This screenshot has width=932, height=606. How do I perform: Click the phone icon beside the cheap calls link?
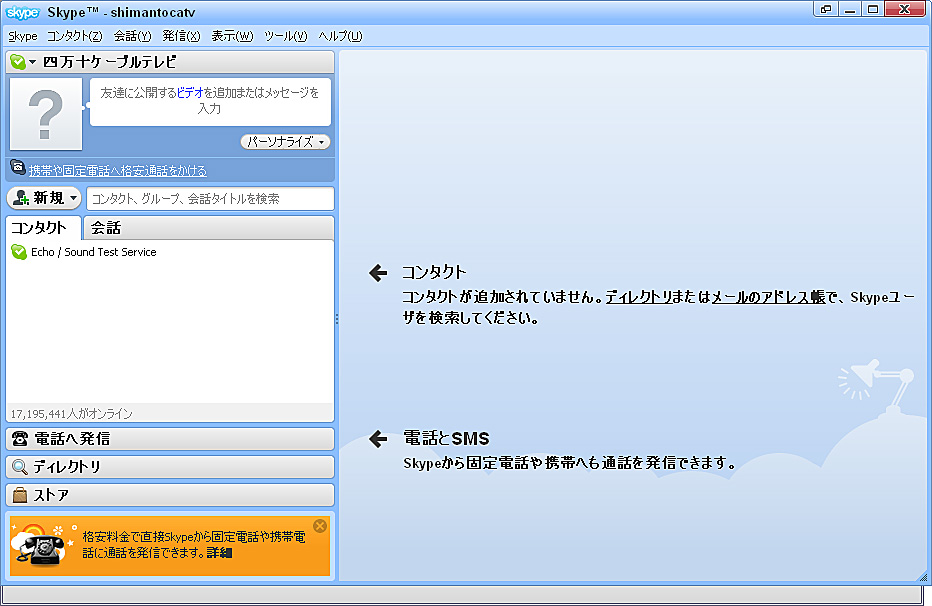(x=18, y=168)
